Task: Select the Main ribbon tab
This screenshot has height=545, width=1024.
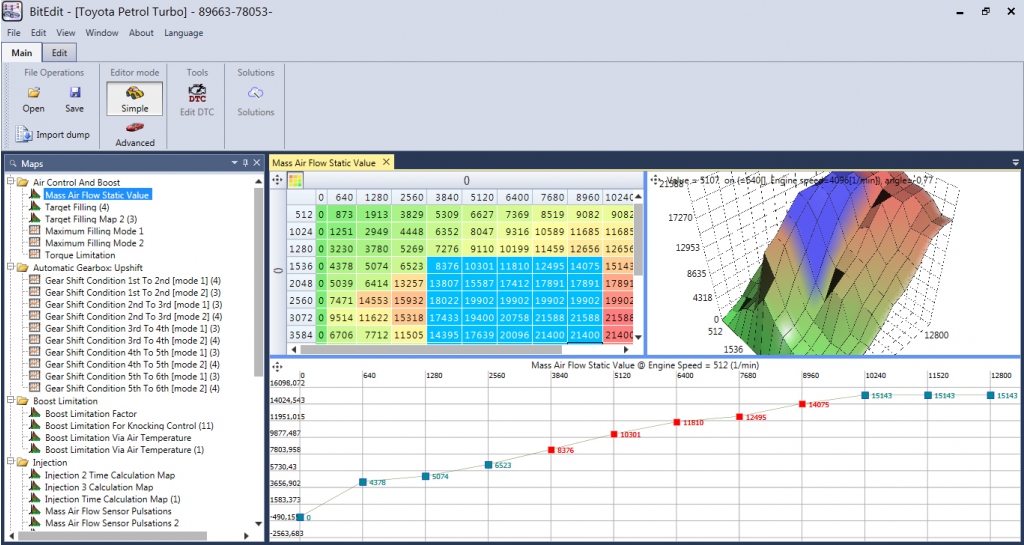Action: coord(22,53)
